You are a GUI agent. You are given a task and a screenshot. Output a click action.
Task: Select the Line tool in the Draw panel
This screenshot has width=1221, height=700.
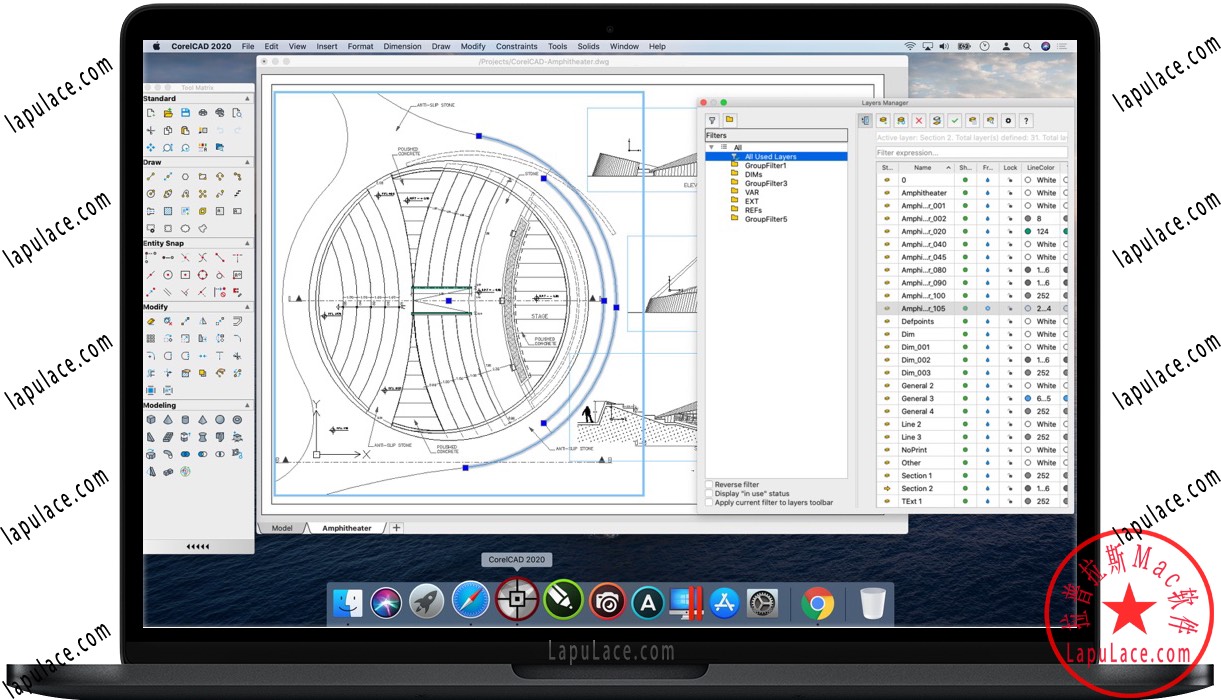click(x=152, y=176)
